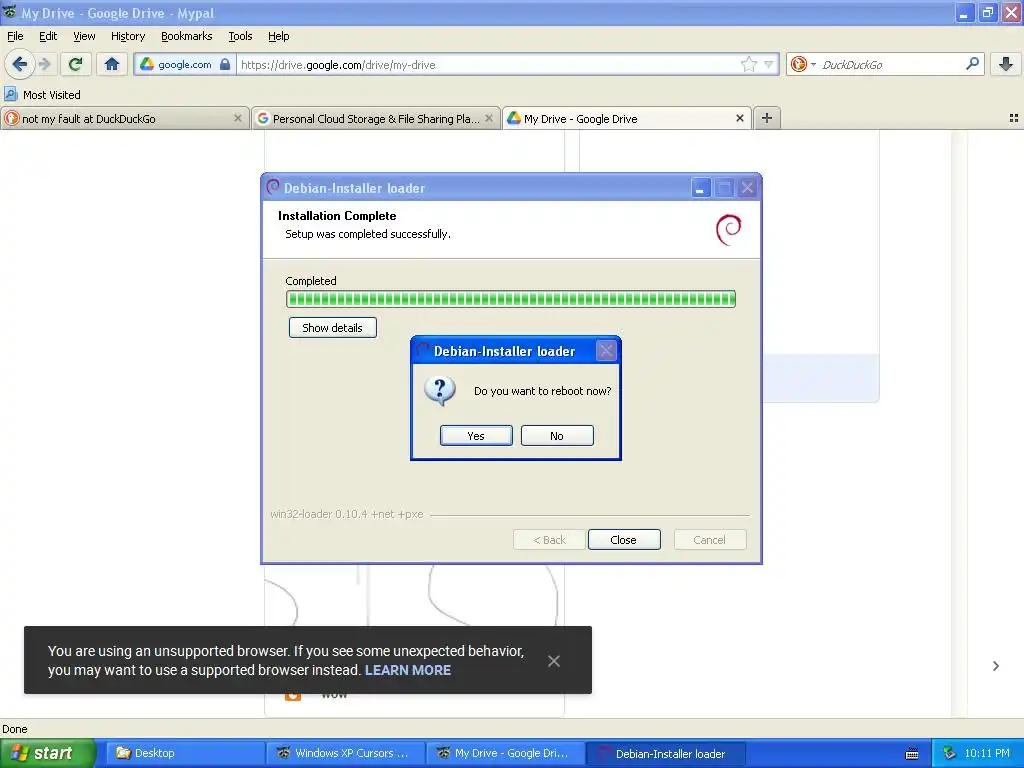1024x768 pixels.
Task: Click the right chevron arrow on Drive page
Action: tap(995, 666)
